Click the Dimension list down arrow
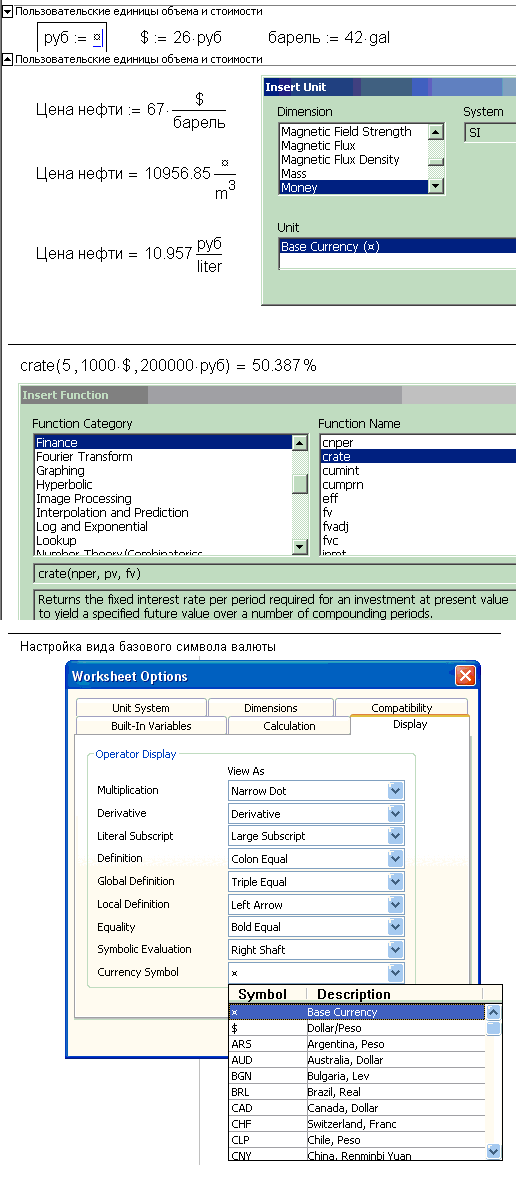 (436, 187)
